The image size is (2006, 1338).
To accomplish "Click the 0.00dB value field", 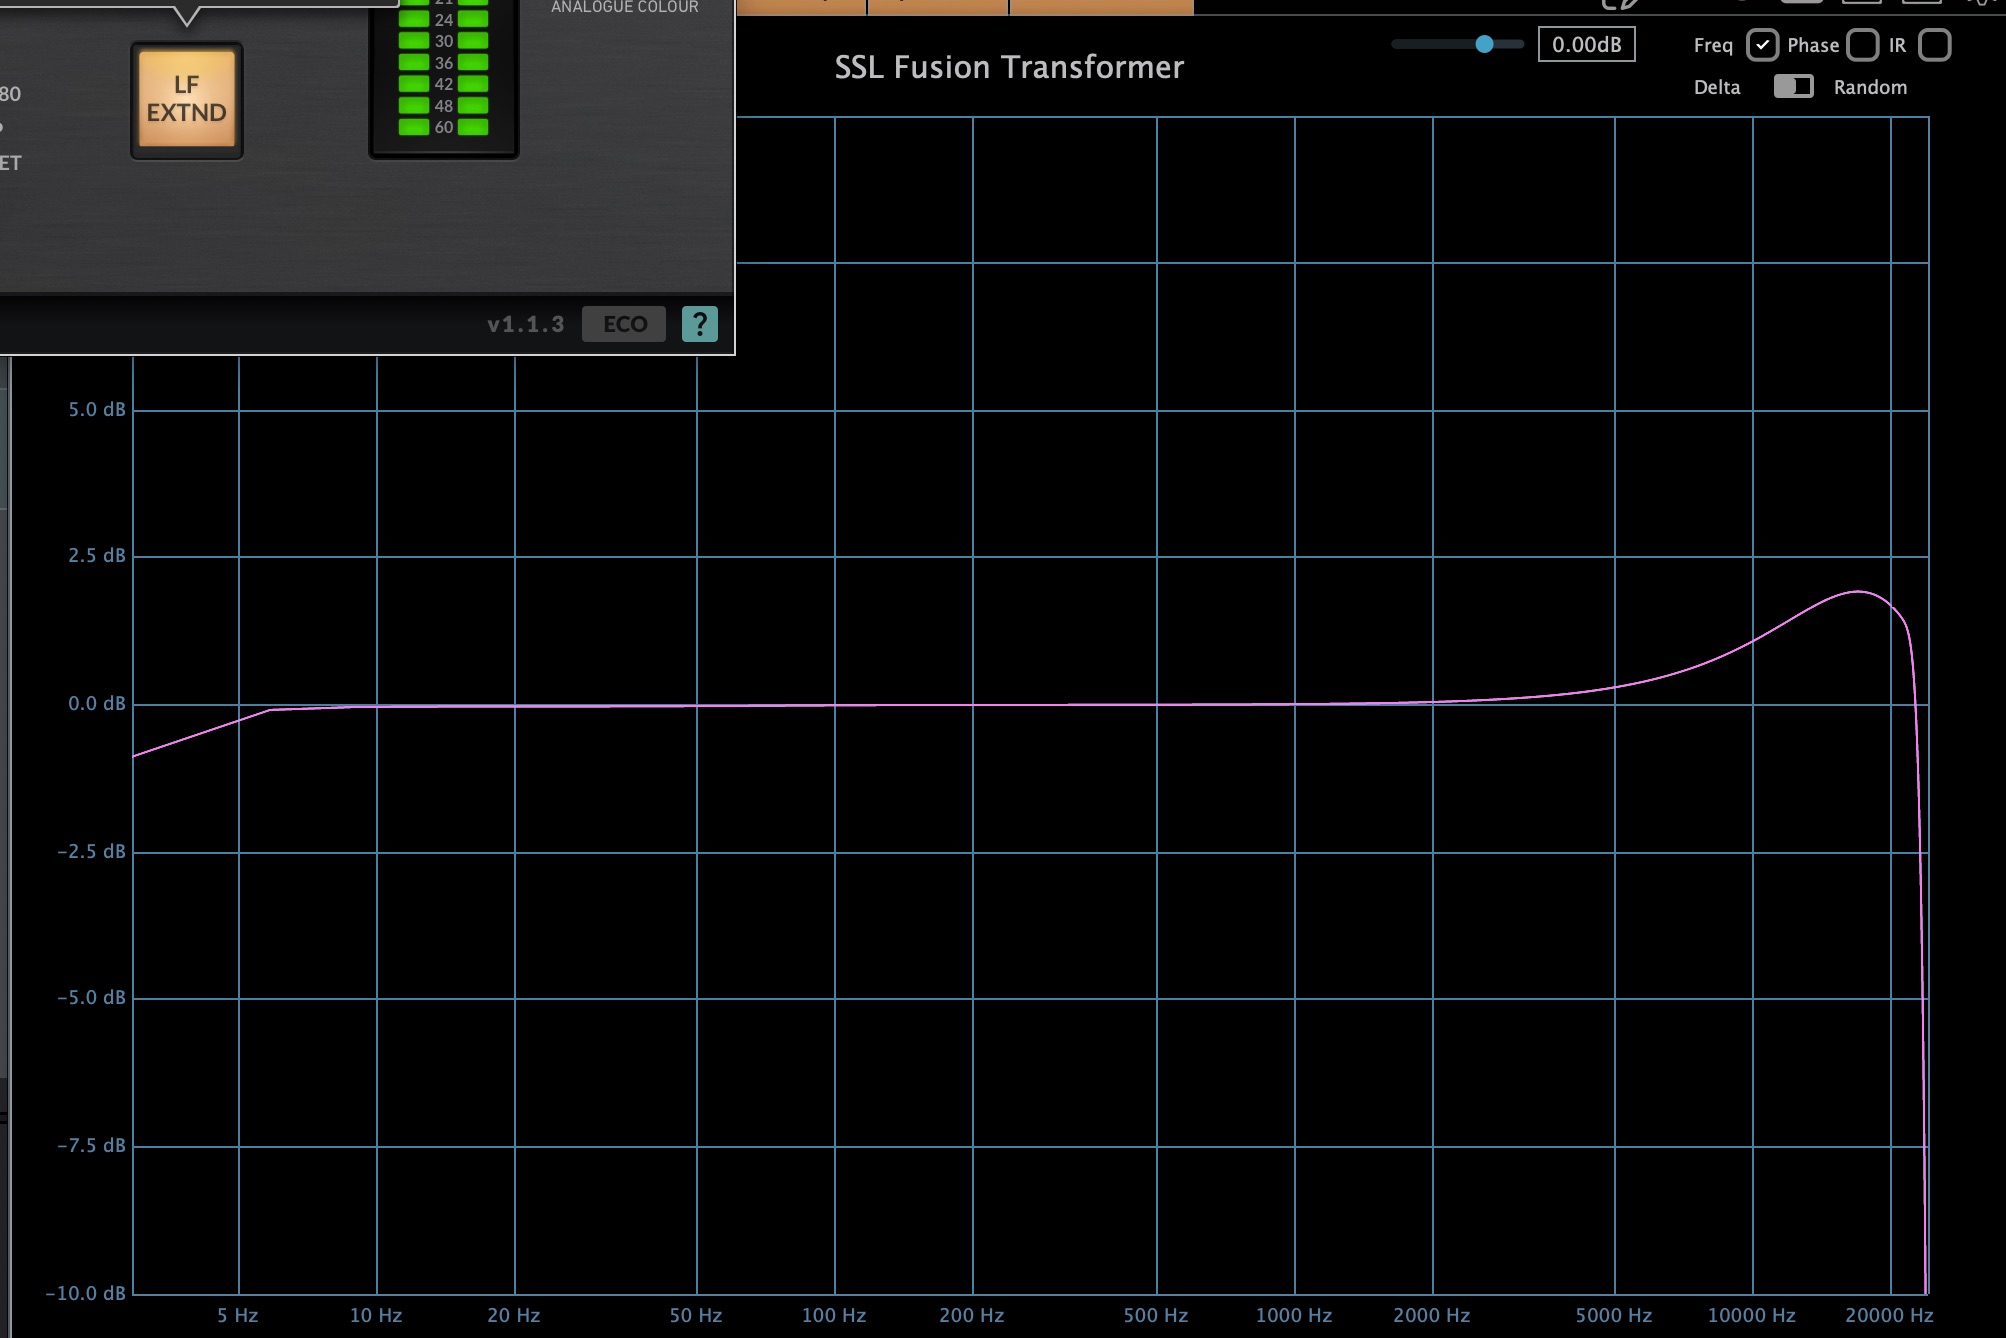I will pos(1586,45).
